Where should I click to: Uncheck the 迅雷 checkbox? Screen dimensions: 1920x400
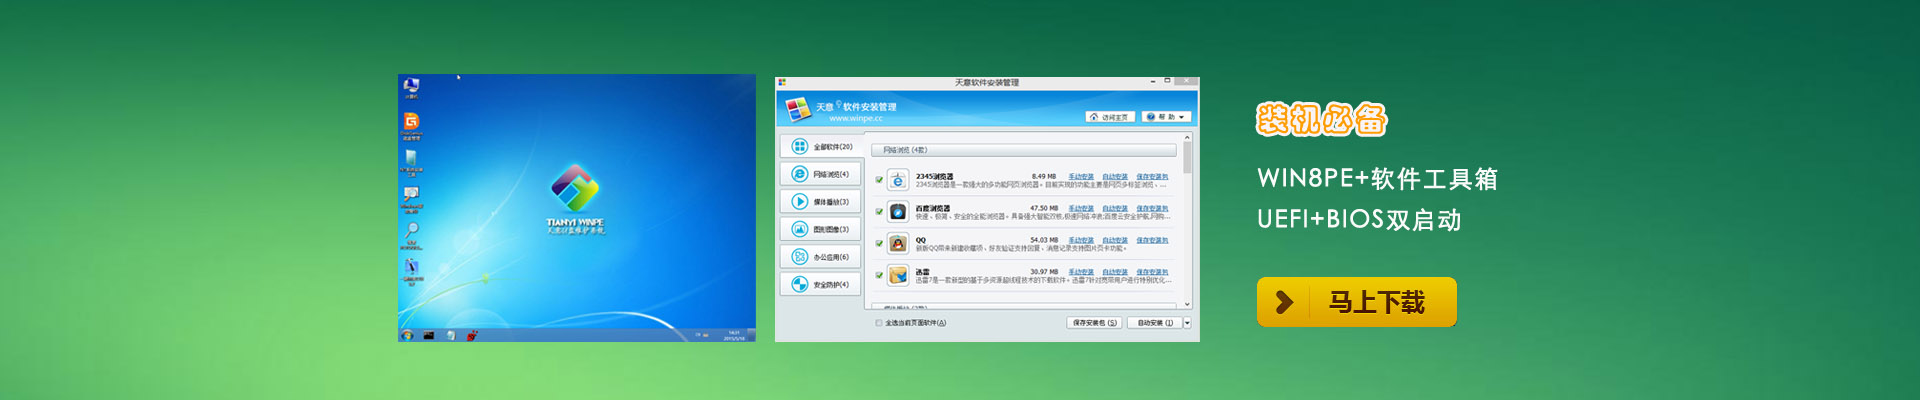tap(879, 275)
